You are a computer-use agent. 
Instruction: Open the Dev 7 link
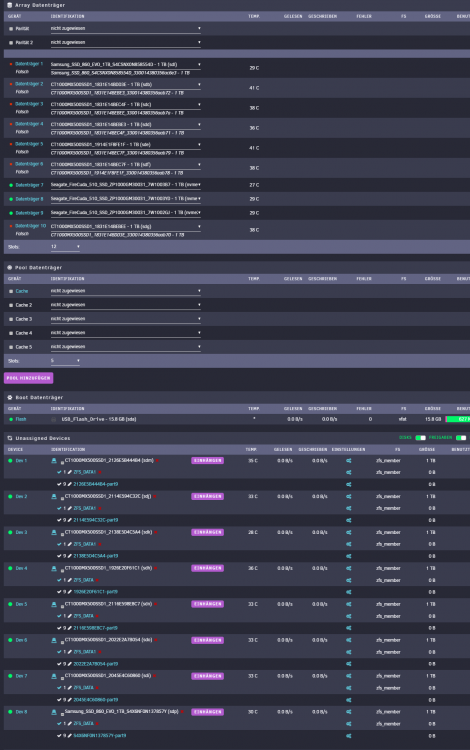tap(21, 676)
